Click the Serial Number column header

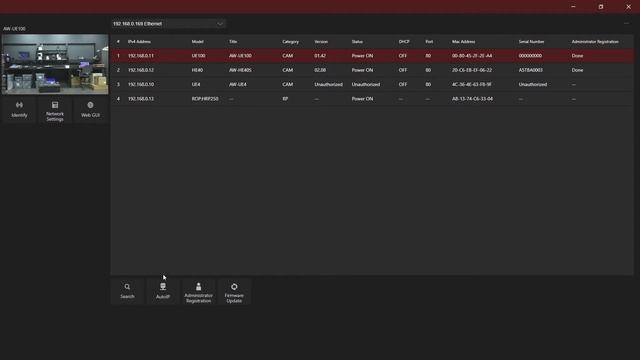tap(531, 42)
